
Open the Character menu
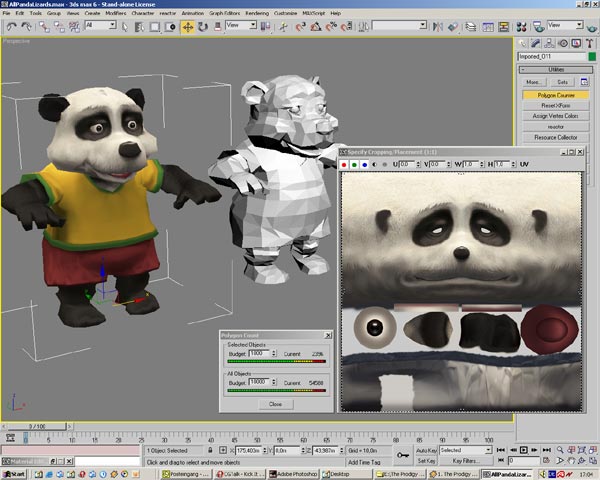pyautogui.click(x=143, y=13)
